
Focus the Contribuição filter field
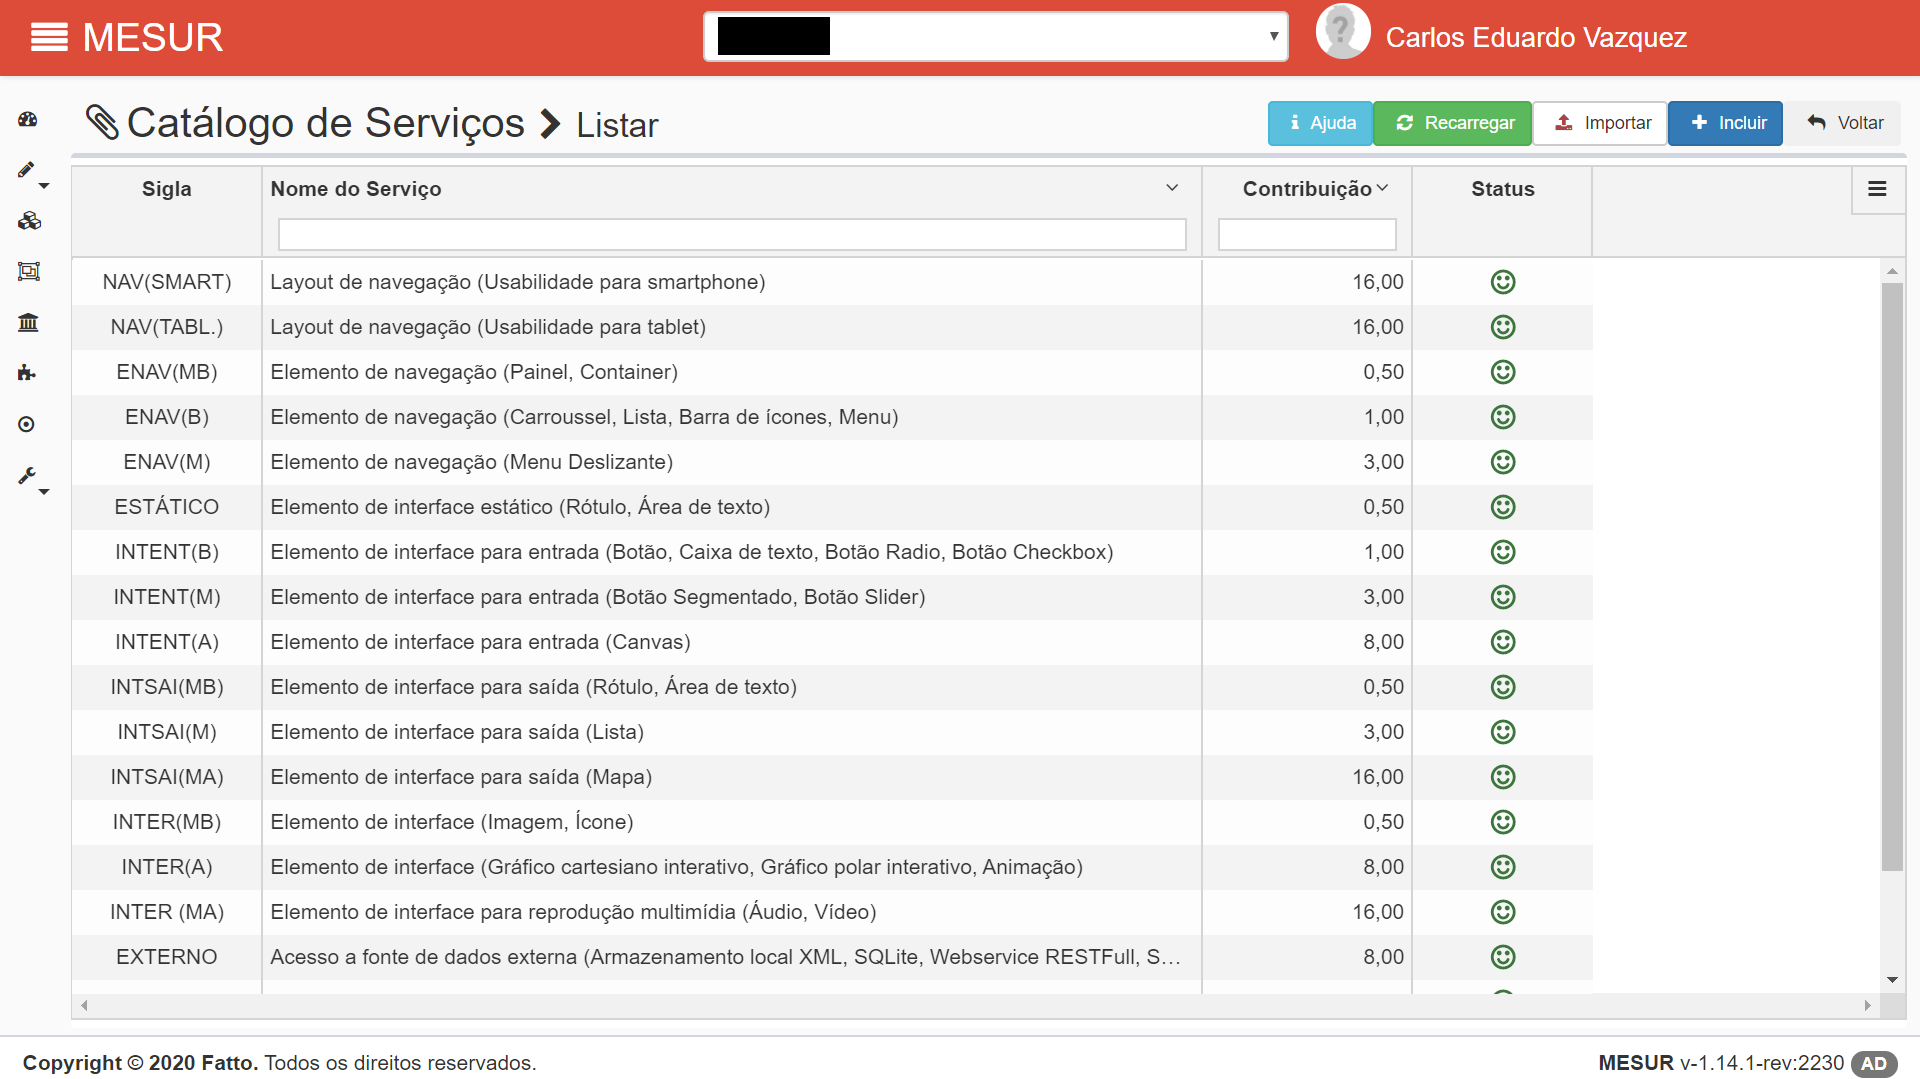click(1307, 234)
